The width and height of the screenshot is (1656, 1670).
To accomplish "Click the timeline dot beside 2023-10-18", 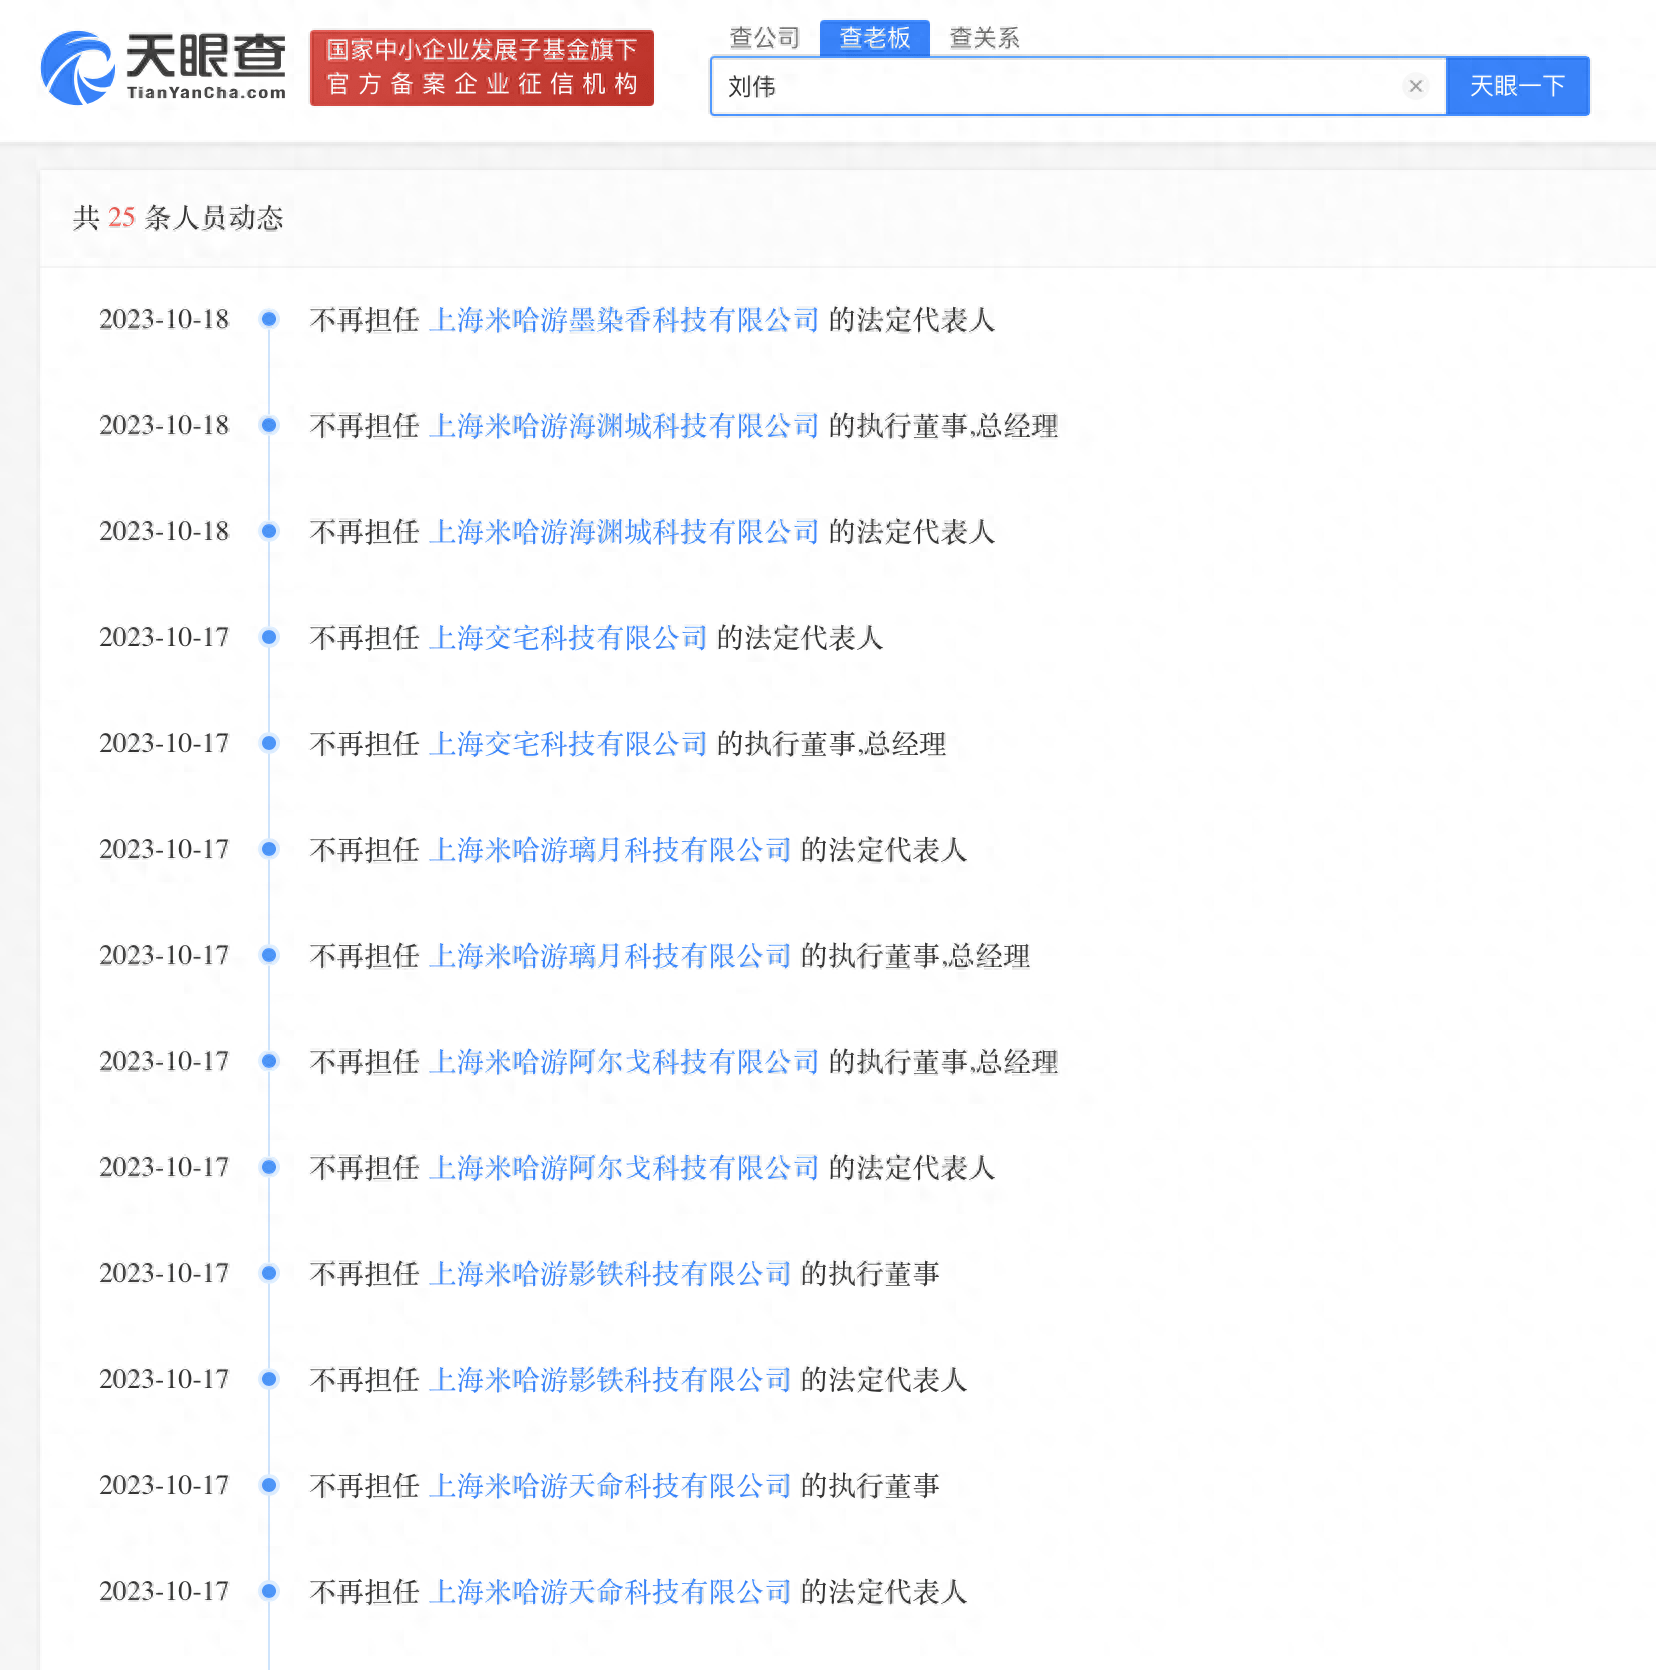I will [x=268, y=319].
